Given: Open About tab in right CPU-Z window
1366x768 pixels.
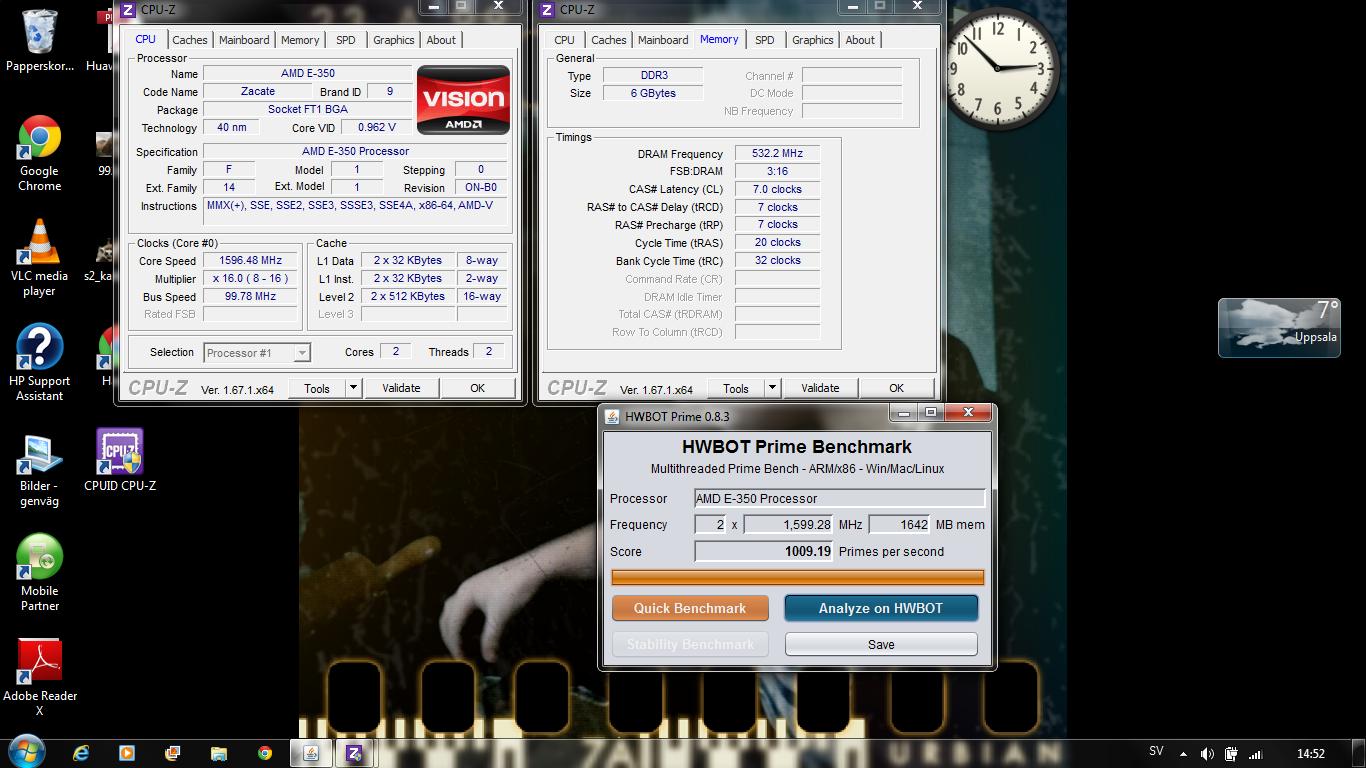Looking at the screenshot, I should (x=860, y=40).
